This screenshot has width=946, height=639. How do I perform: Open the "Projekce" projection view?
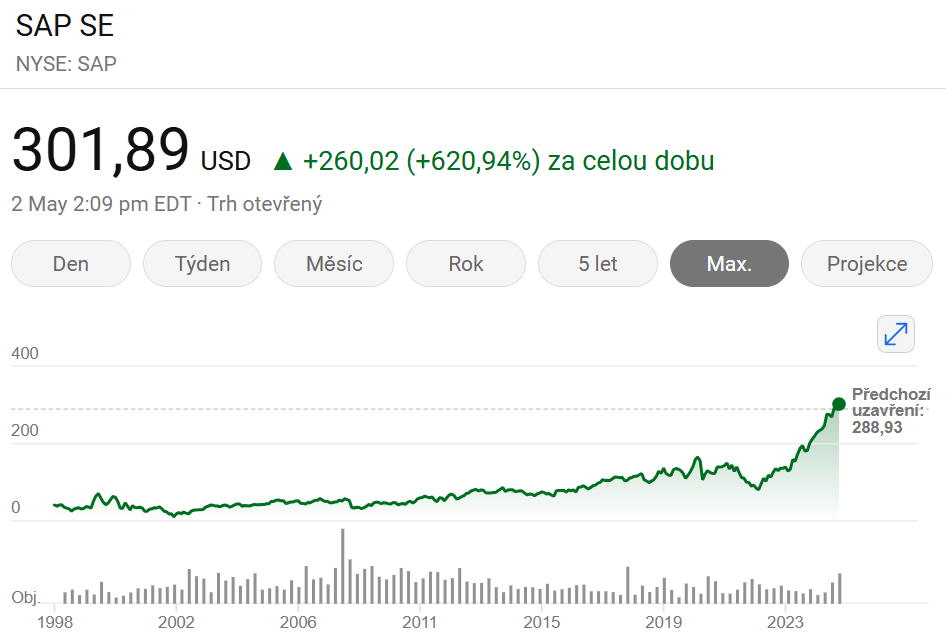(x=866, y=263)
